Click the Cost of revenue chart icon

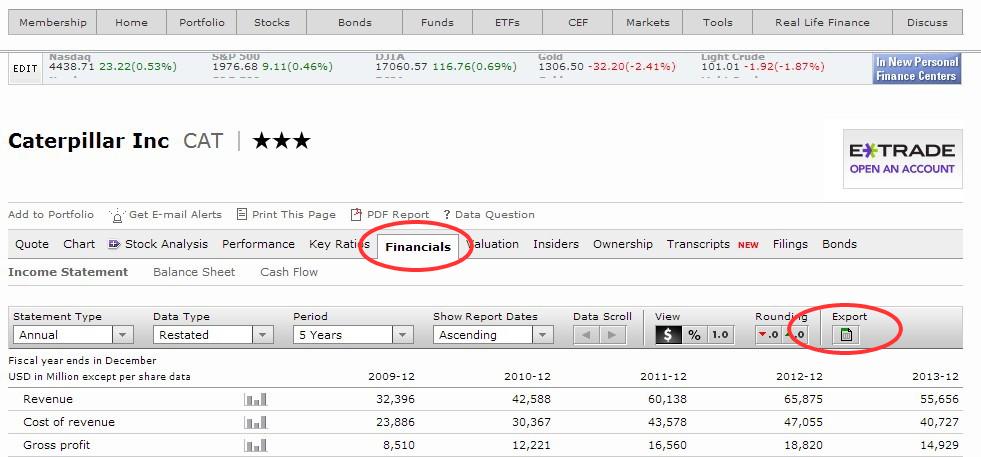click(x=255, y=423)
